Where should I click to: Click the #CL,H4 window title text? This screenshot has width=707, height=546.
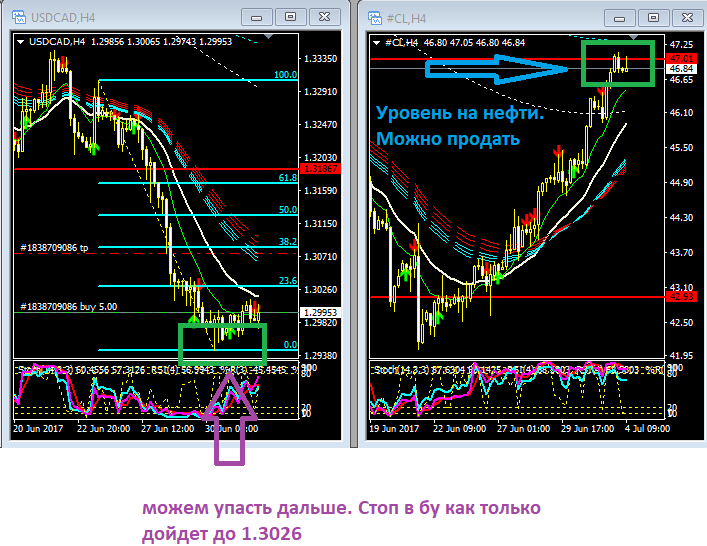point(406,18)
